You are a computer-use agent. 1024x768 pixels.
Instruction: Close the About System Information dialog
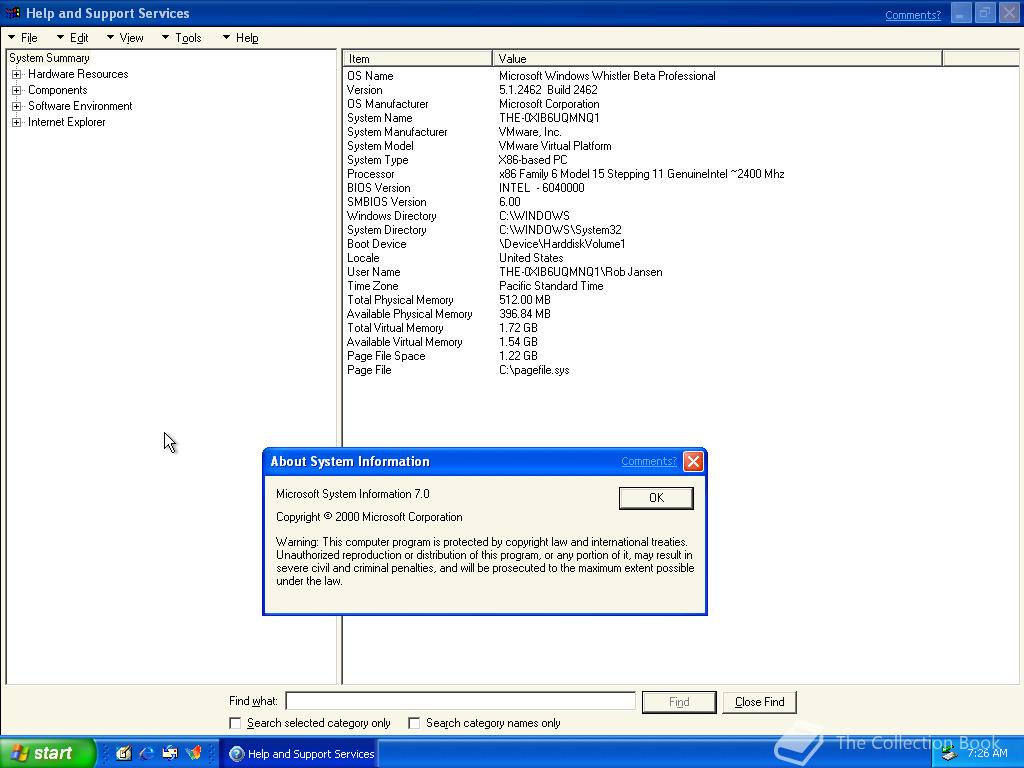[693, 462]
